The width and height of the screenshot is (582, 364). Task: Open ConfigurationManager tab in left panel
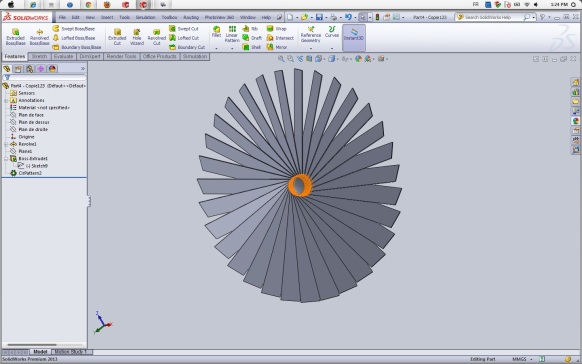[29, 69]
